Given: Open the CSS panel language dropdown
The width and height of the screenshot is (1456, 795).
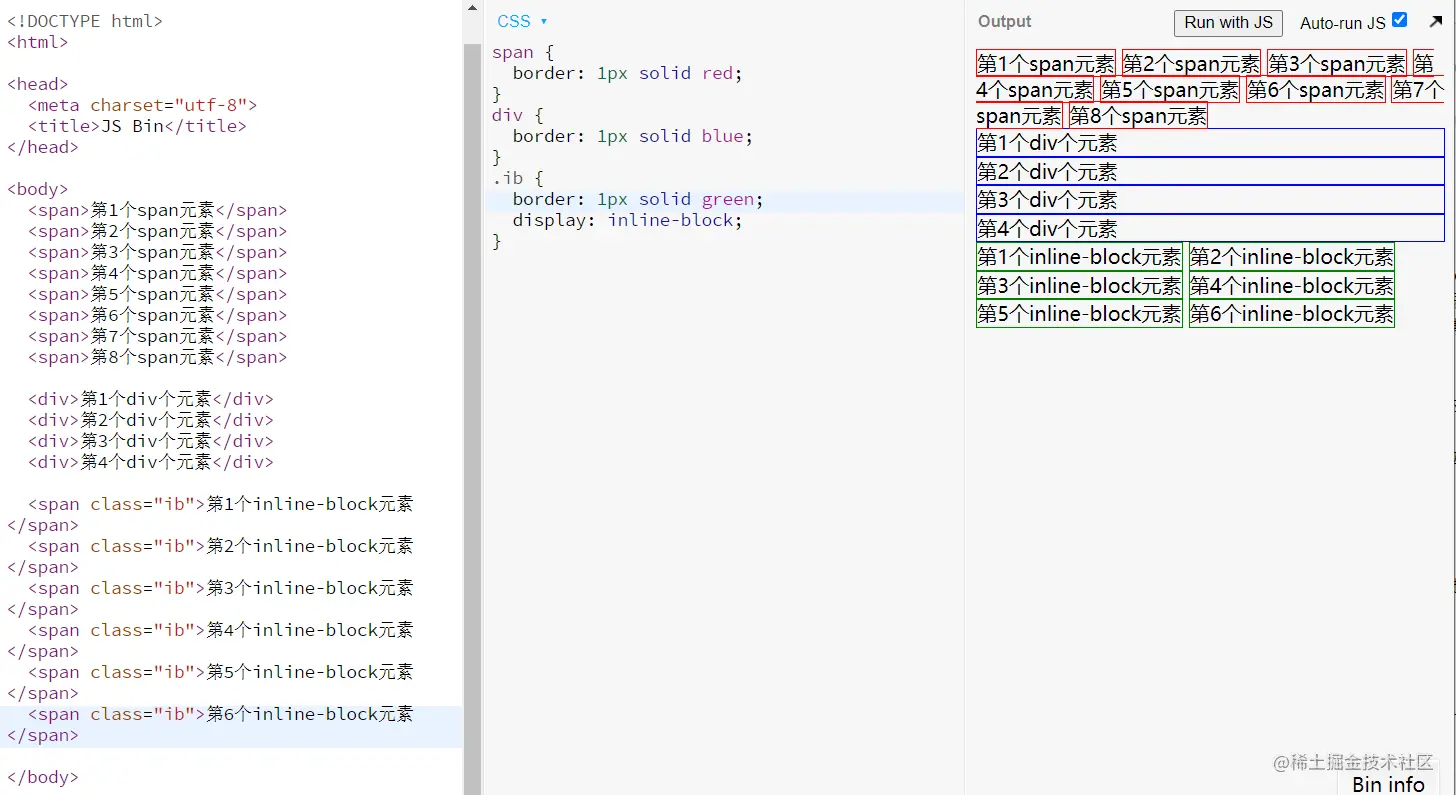Looking at the screenshot, I should click(x=522, y=21).
